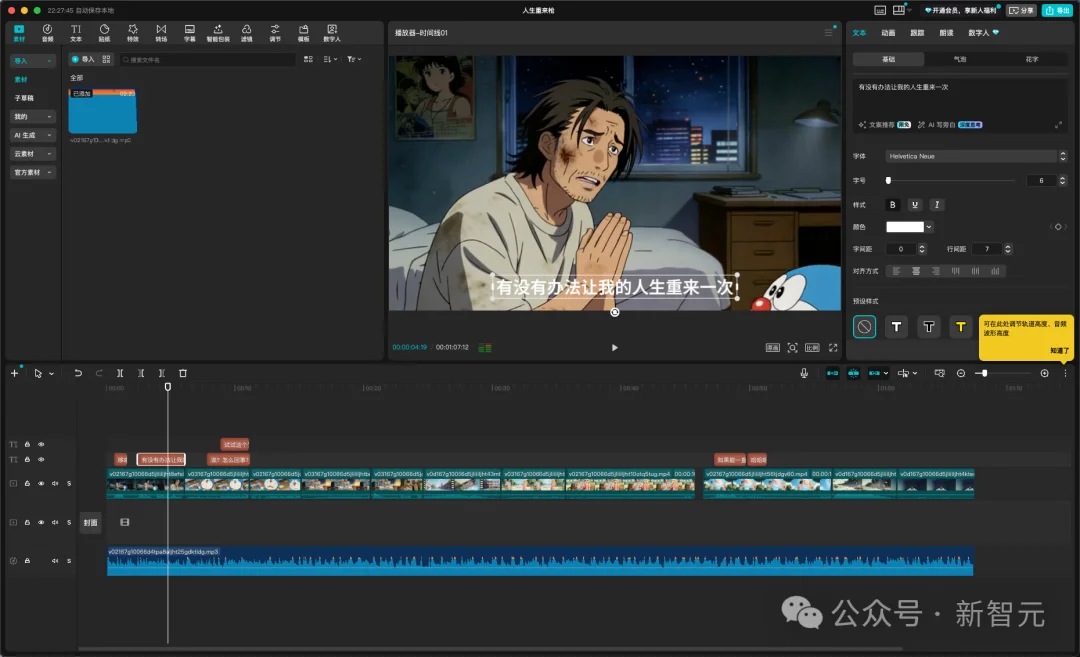Play the video in the player

(x=614, y=347)
